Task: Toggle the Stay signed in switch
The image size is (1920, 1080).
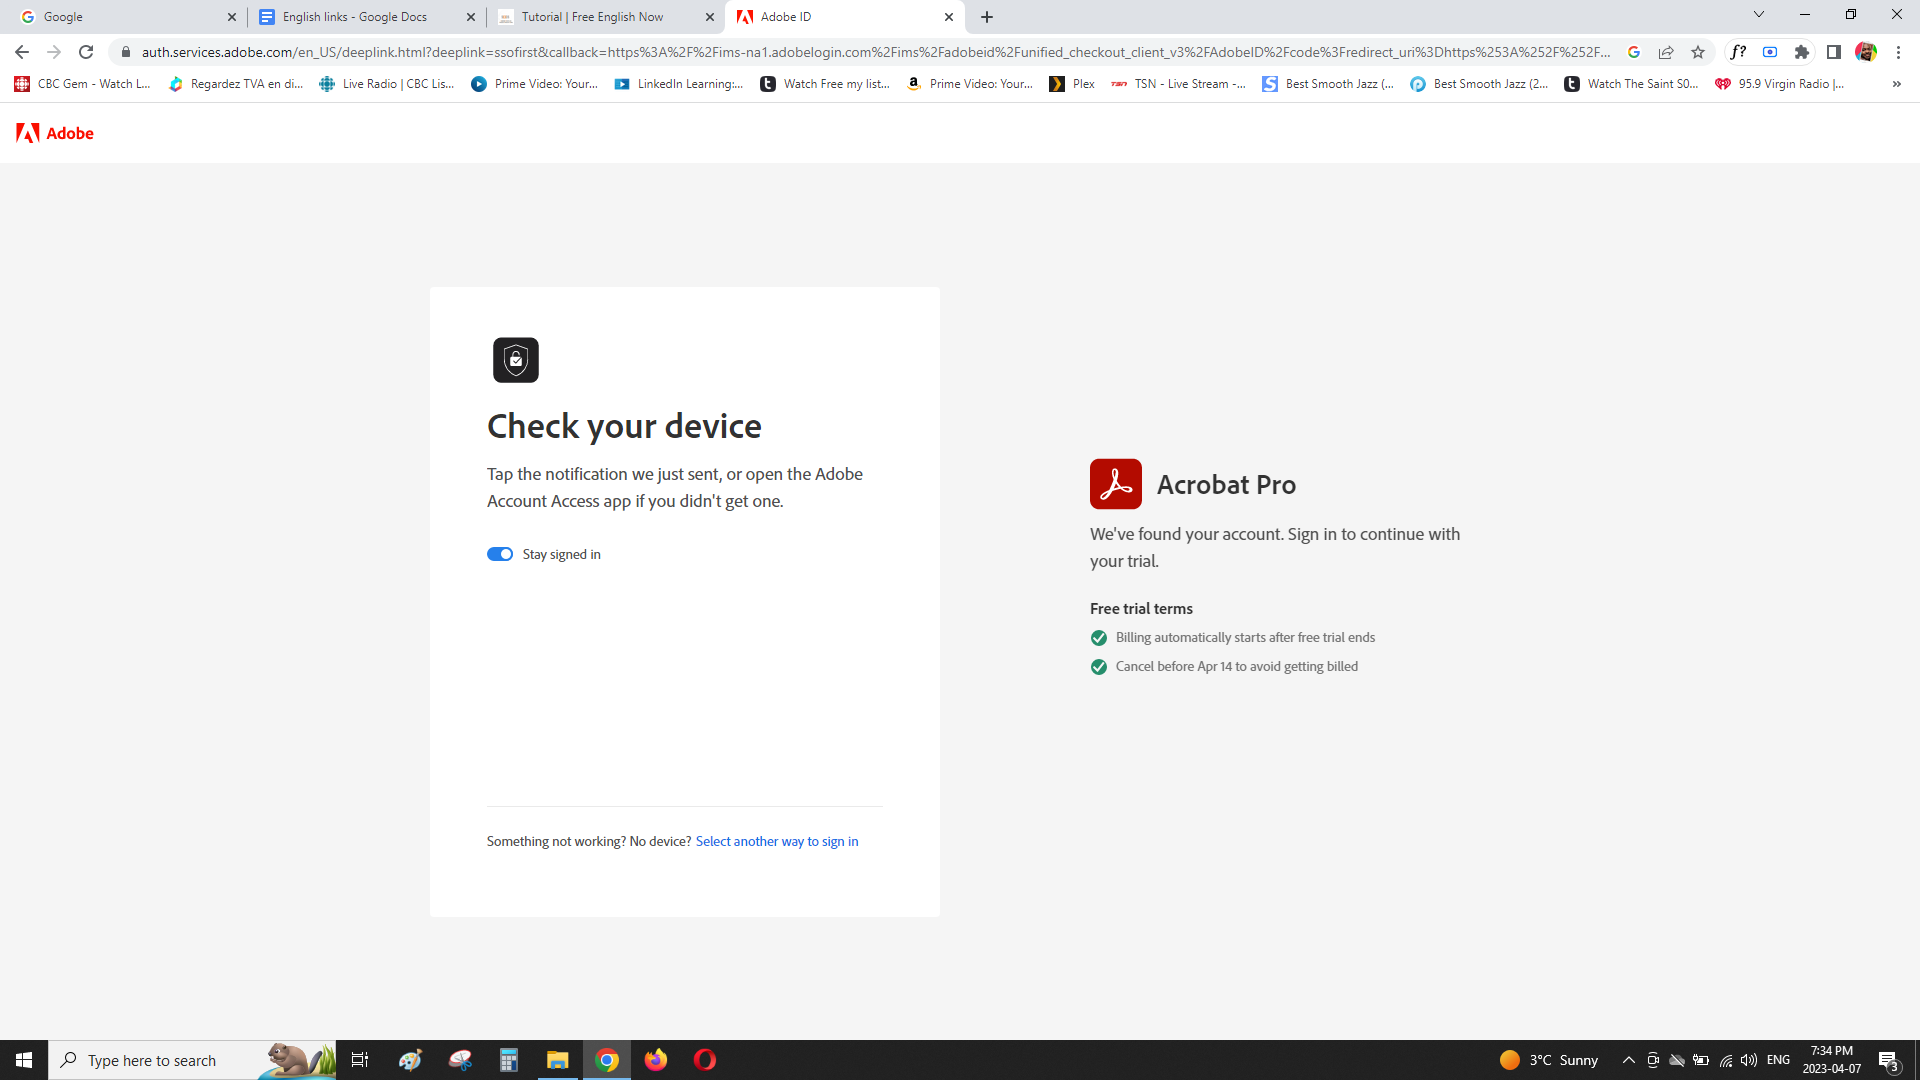Action: pyautogui.click(x=500, y=554)
